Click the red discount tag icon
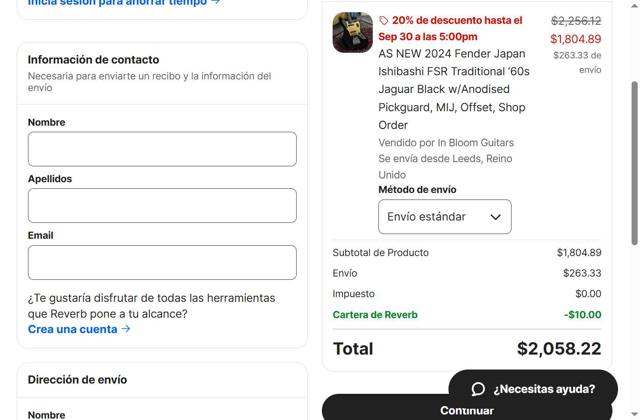Image resolution: width=640 pixels, height=420 pixels. tap(384, 20)
